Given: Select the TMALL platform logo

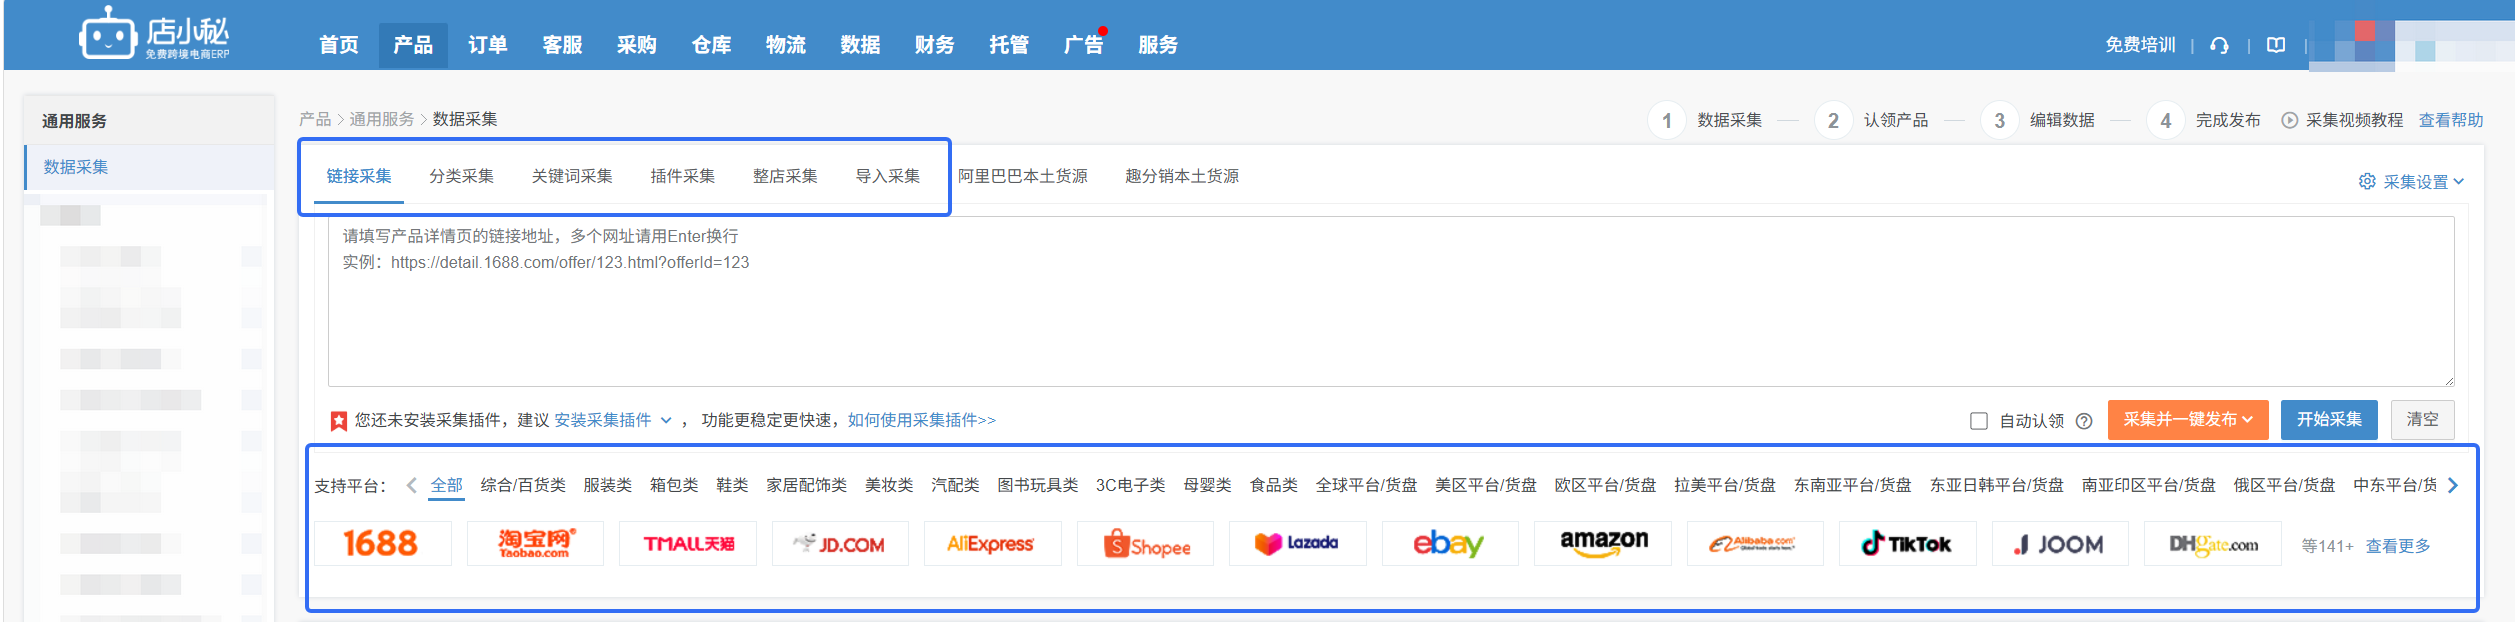Looking at the screenshot, I should (x=688, y=543).
